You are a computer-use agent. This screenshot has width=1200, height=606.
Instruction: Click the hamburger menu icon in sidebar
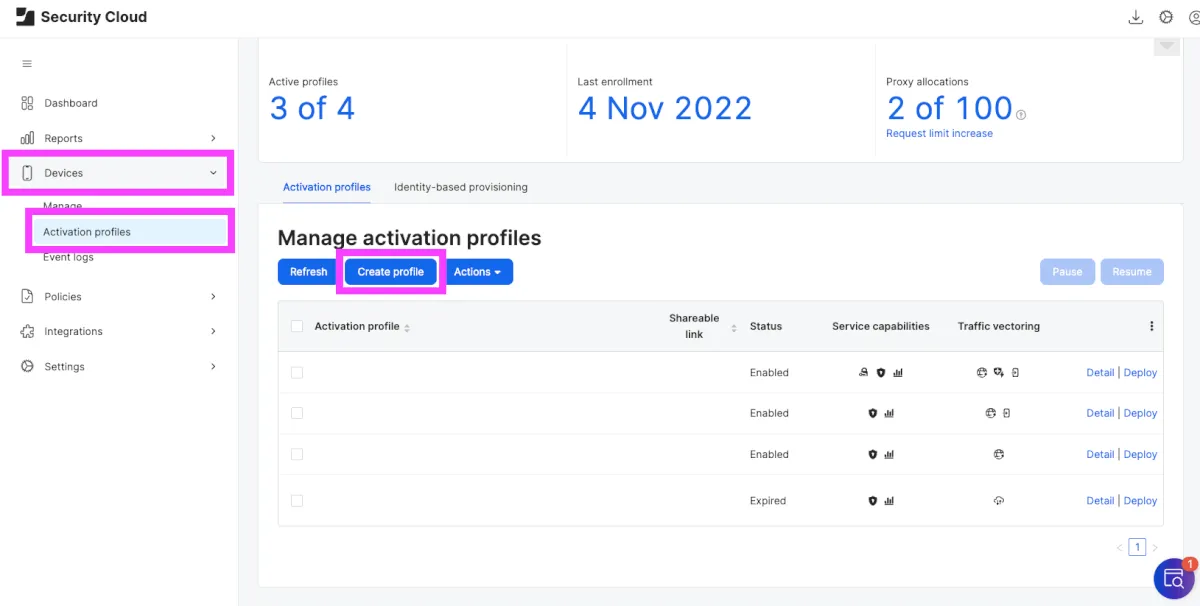pyautogui.click(x=27, y=64)
